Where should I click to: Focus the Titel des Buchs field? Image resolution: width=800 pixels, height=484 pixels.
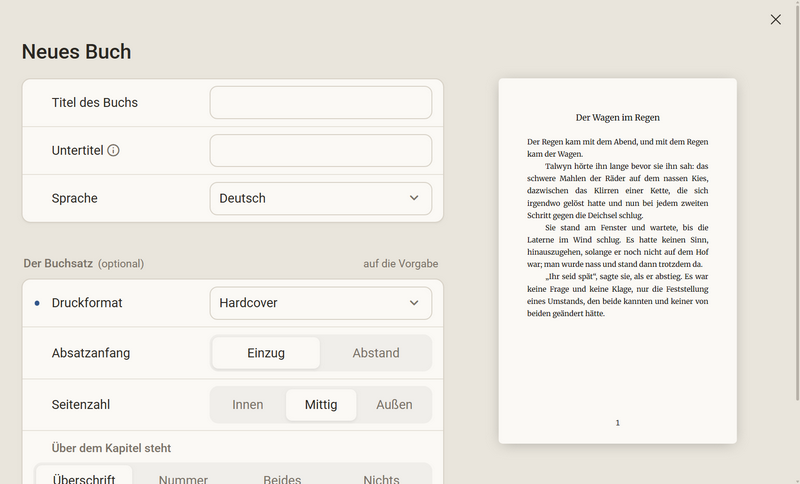point(321,103)
